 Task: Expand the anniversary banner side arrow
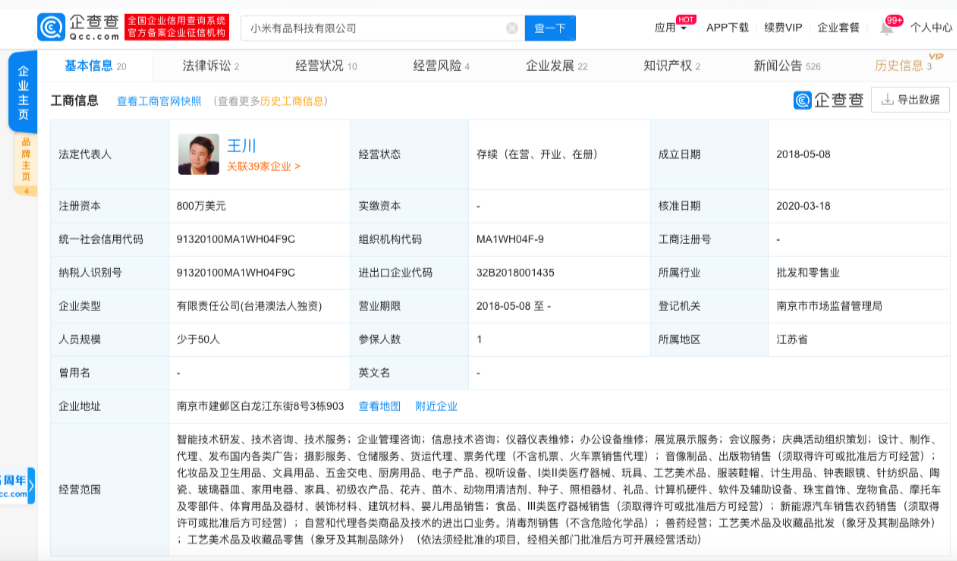pos(31,486)
